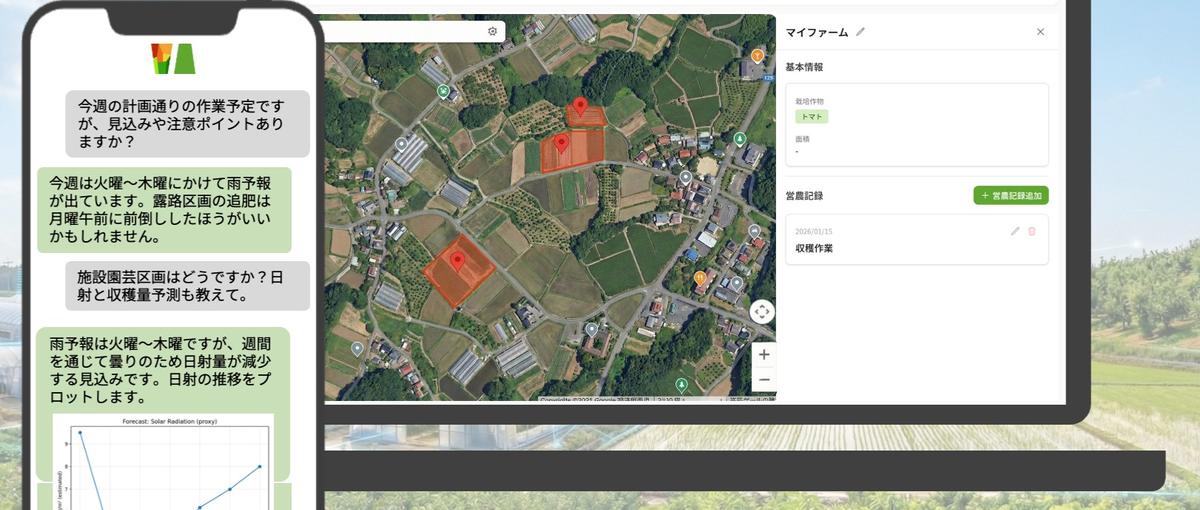Zoom in on the map
This screenshot has width=1200, height=510.
pos(764,354)
